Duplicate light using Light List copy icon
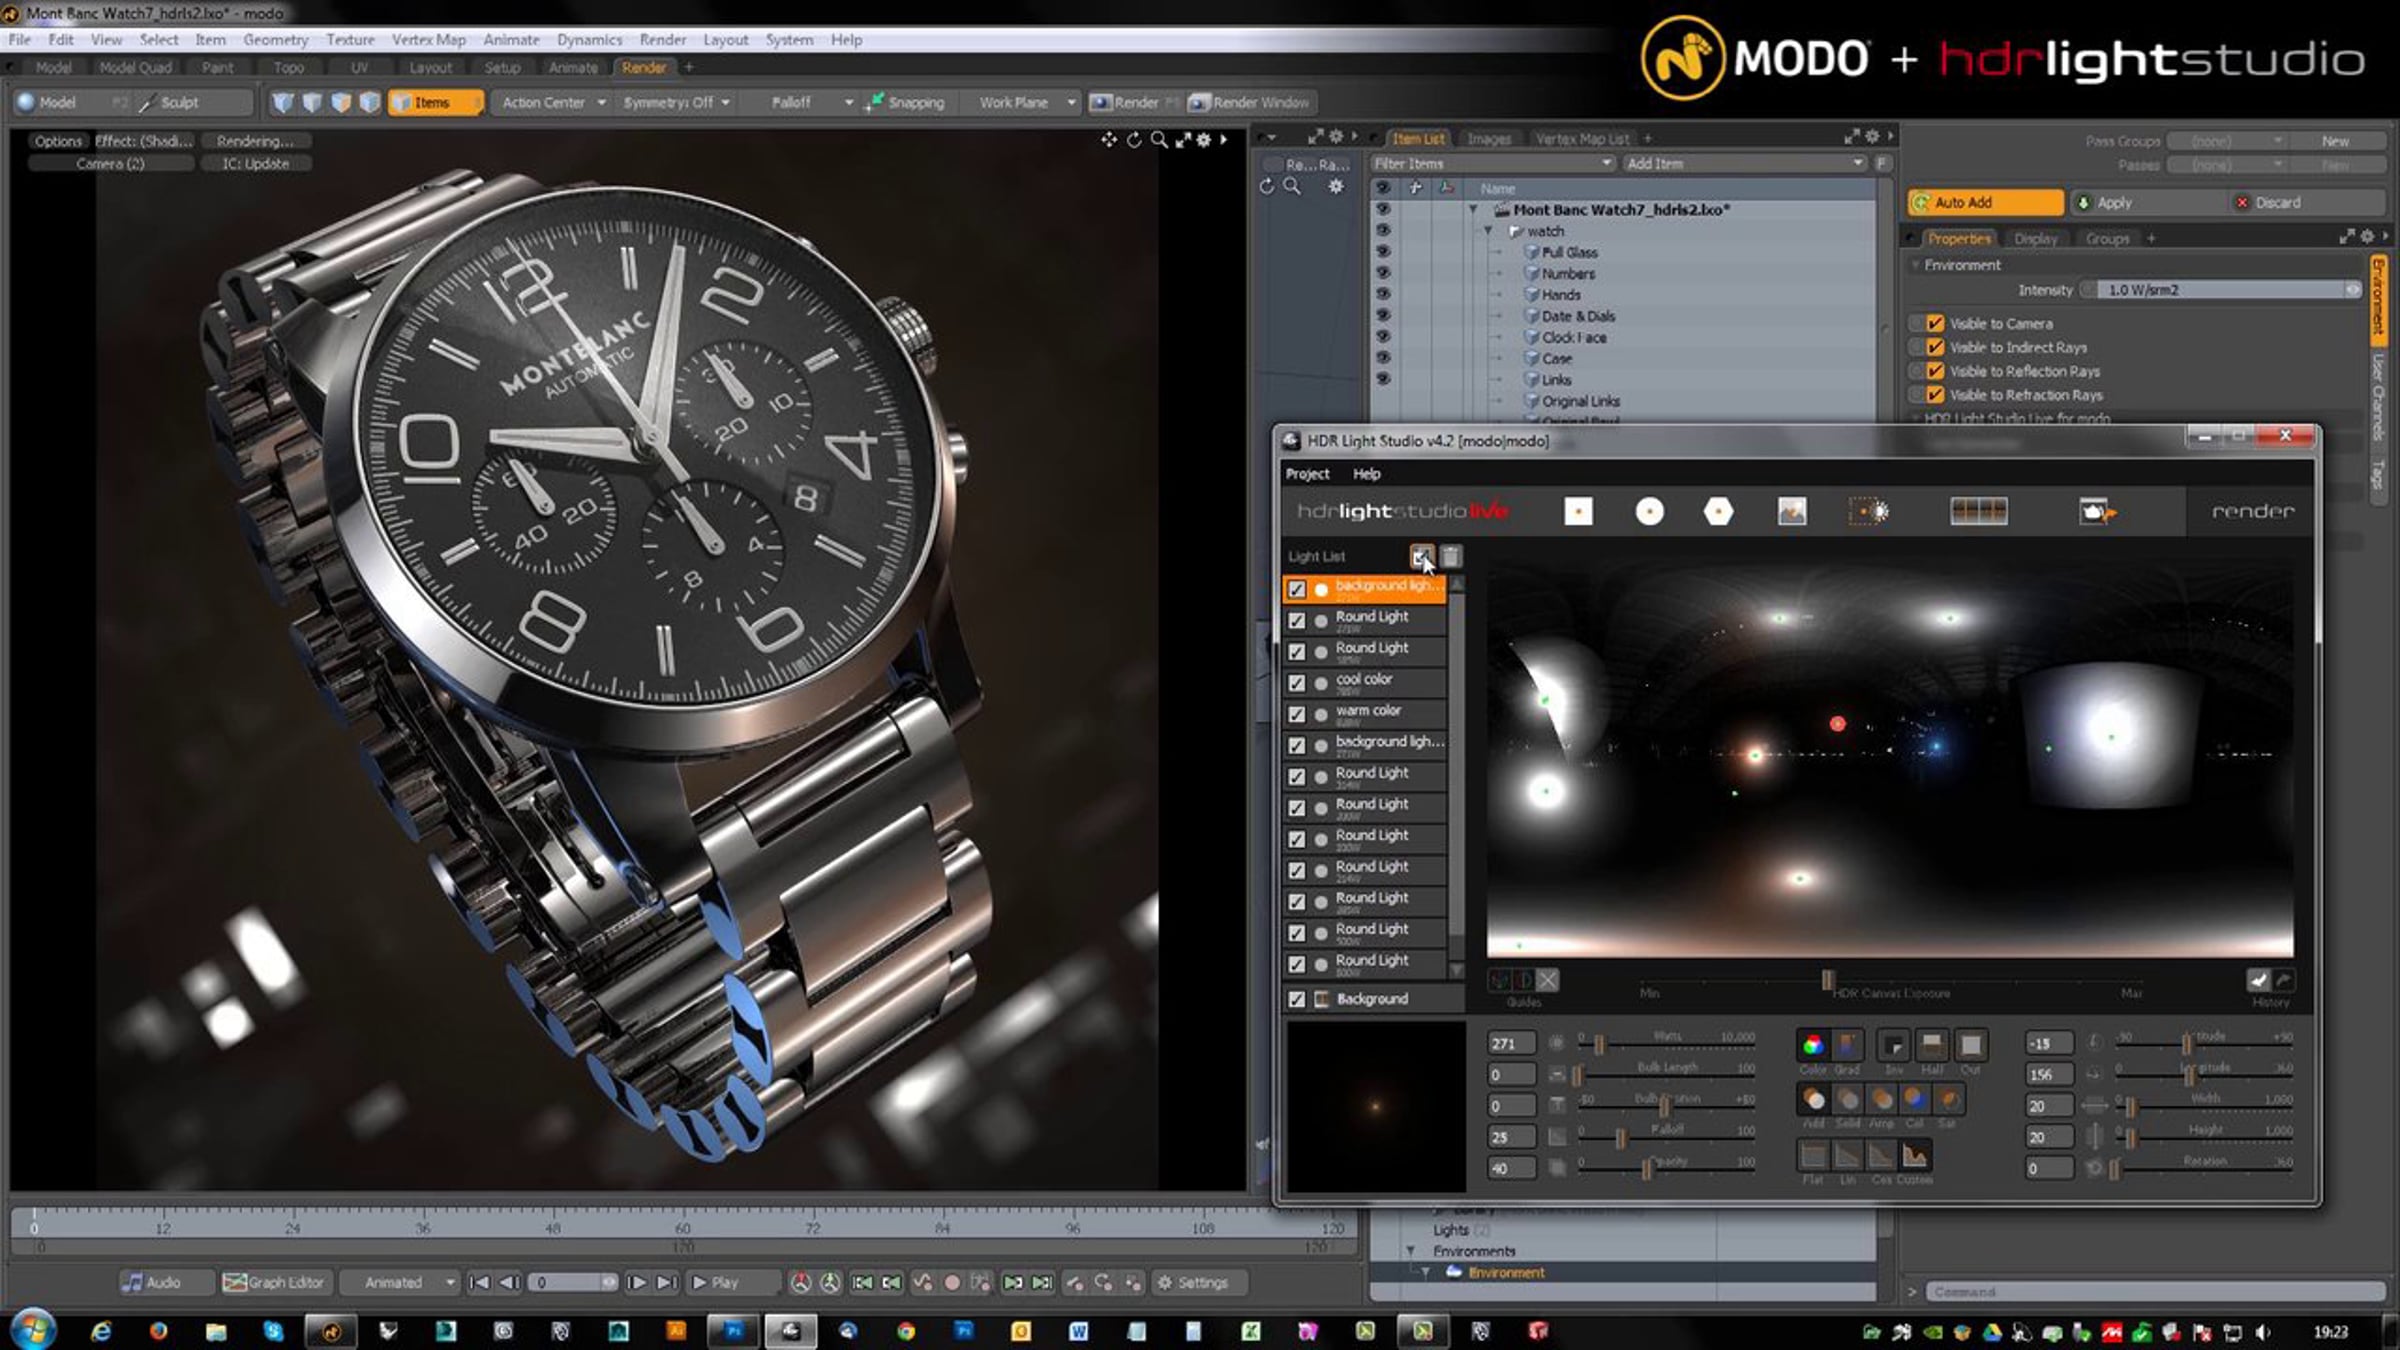2400x1350 pixels. tap(1421, 556)
